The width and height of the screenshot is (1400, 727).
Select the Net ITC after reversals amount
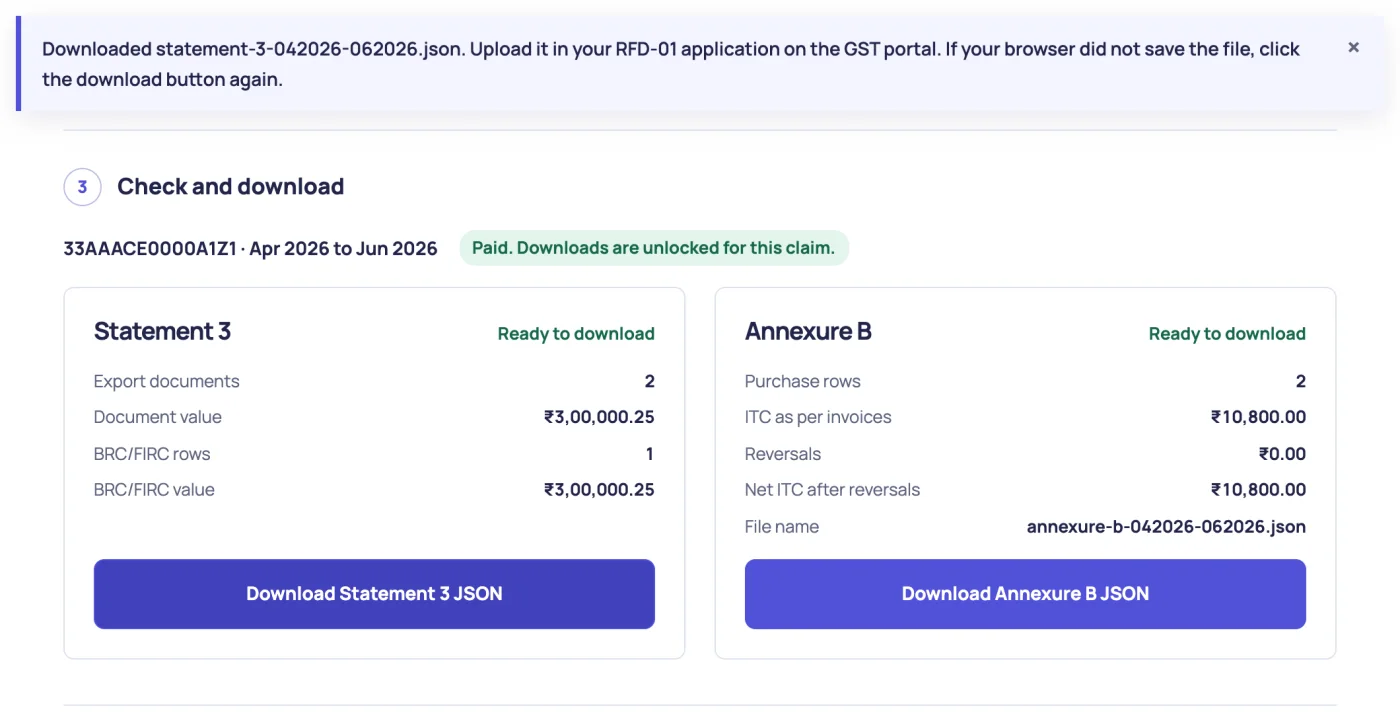(1258, 490)
